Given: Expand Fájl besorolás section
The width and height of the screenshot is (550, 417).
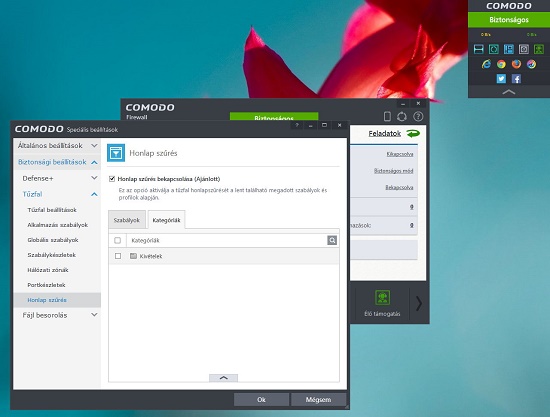Looking at the screenshot, I should point(57,315).
